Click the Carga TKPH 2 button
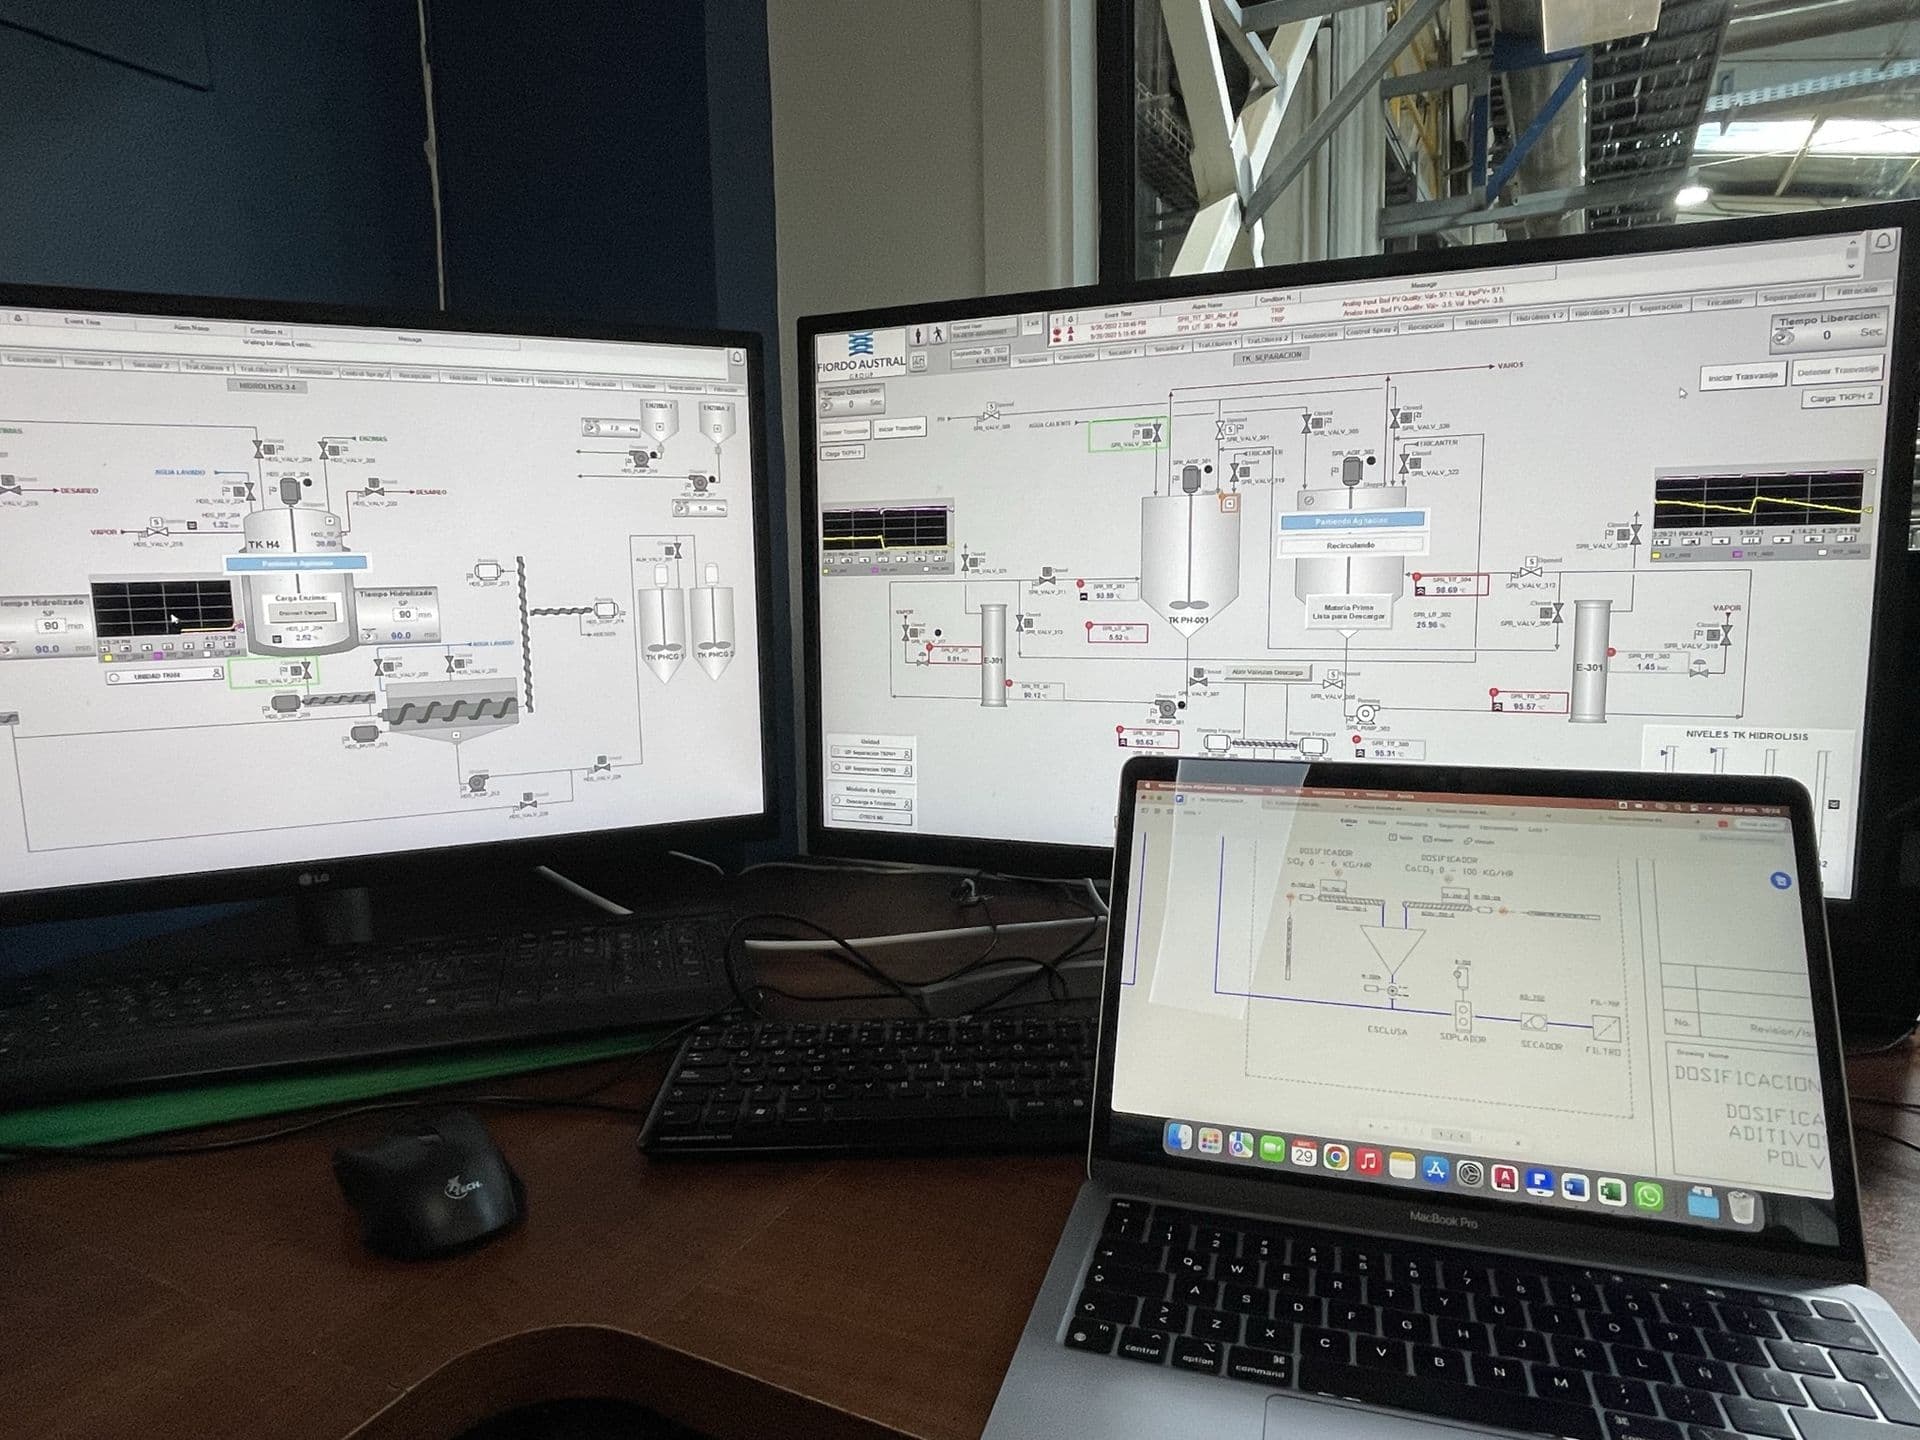The width and height of the screenshot is (1920, 1440). point(1841,397)
